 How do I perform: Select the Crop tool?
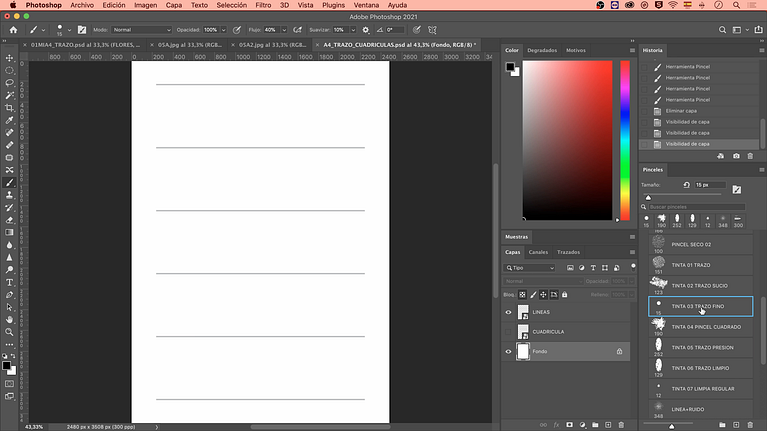point(9,108)
